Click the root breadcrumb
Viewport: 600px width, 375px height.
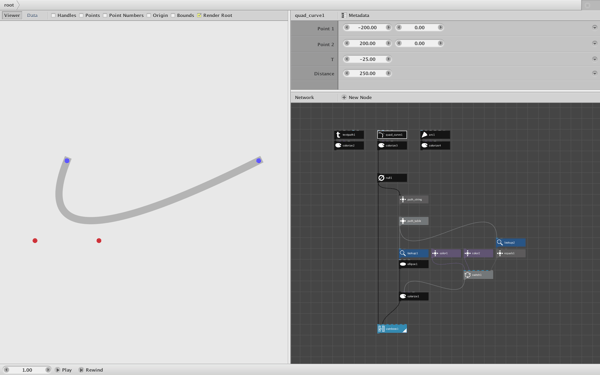click(x=9, y=5)
